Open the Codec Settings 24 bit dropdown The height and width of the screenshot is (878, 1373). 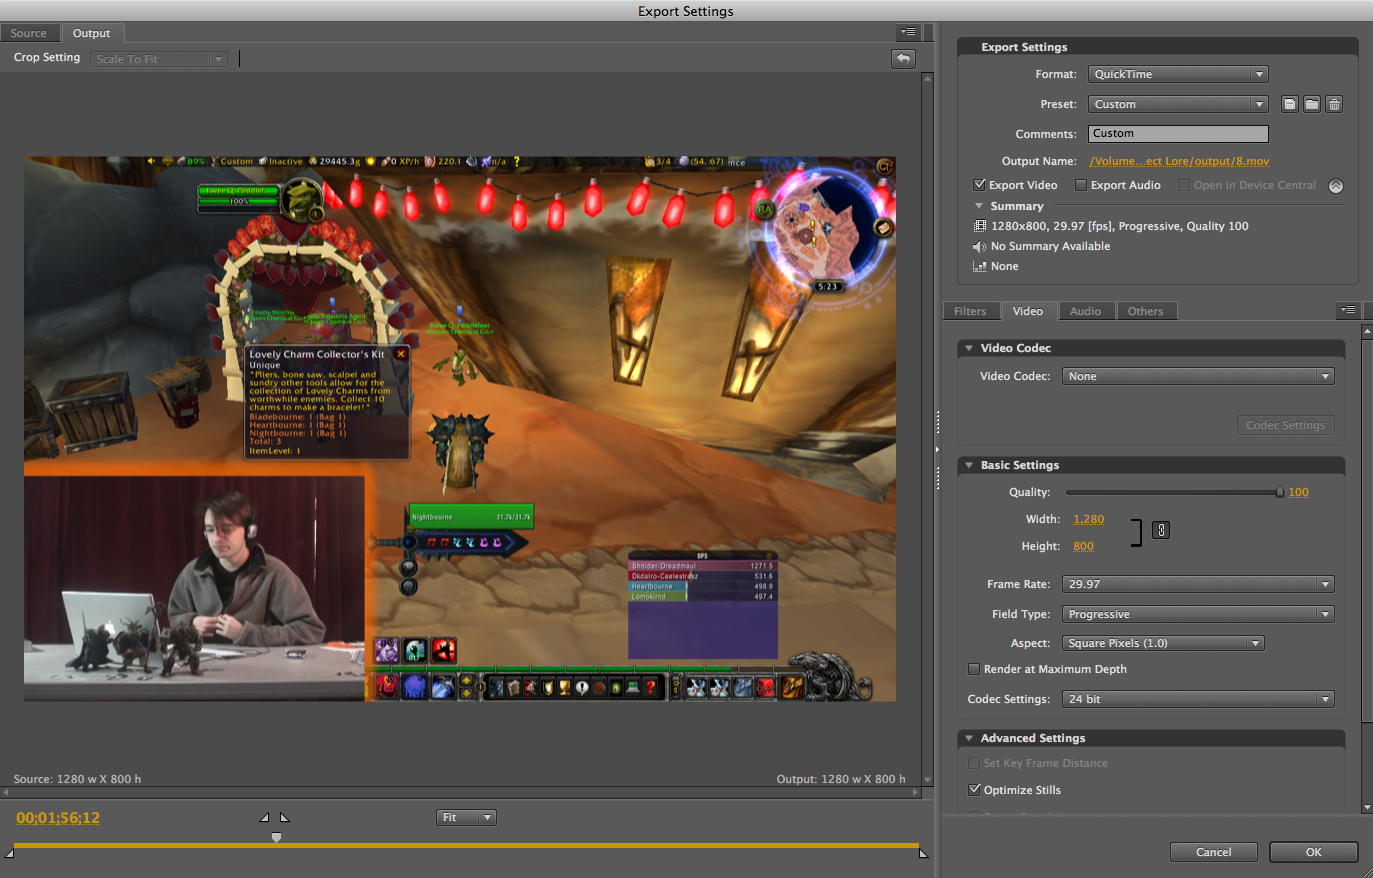coord(1198,699)
